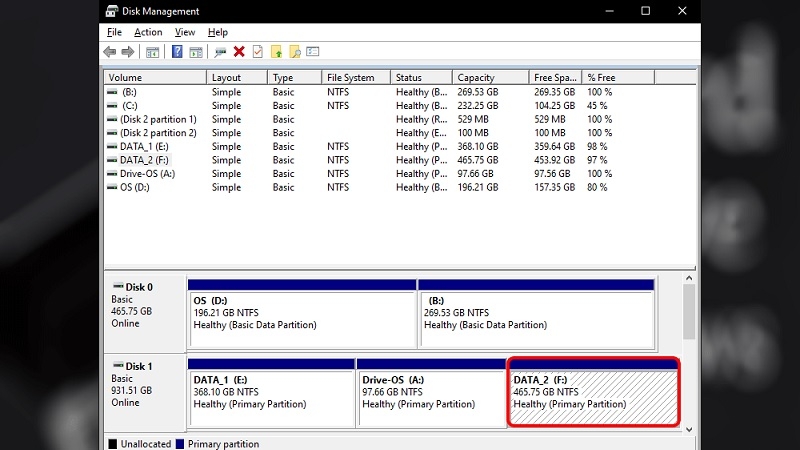Click the 232.25 GB capacity cell

pyautogui.click(x=478, y=106)
